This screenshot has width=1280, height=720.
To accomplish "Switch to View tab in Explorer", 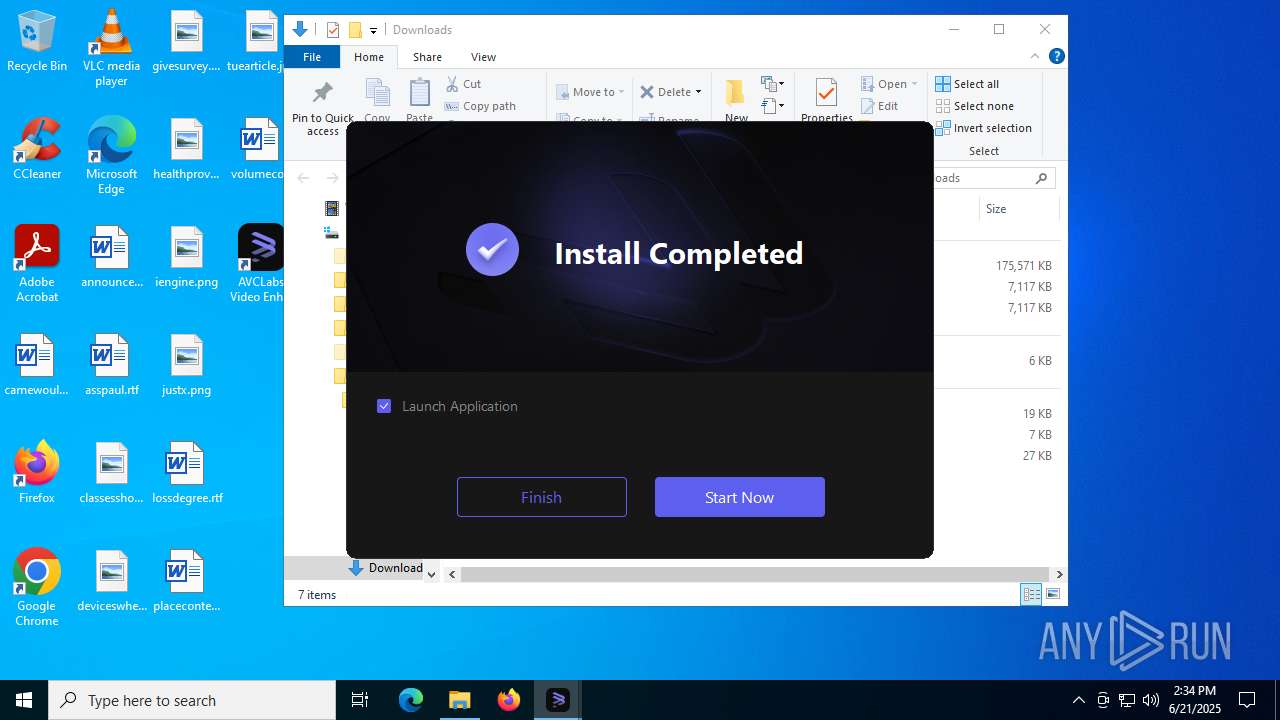I will coord(483,57).
